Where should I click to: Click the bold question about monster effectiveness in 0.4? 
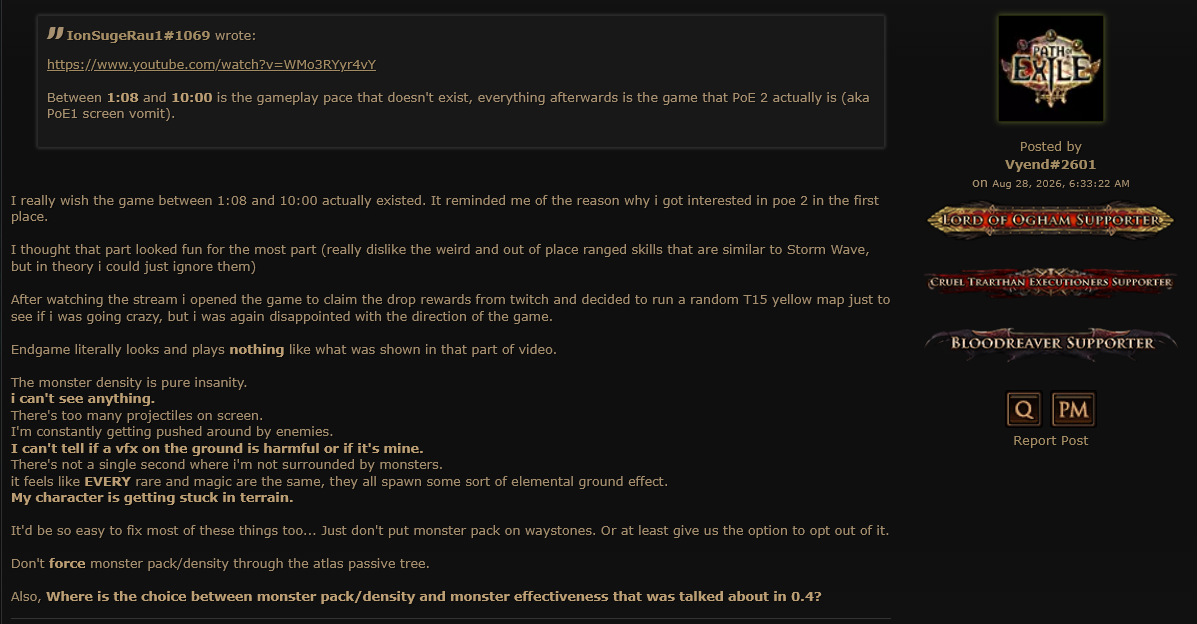(434, 597)
